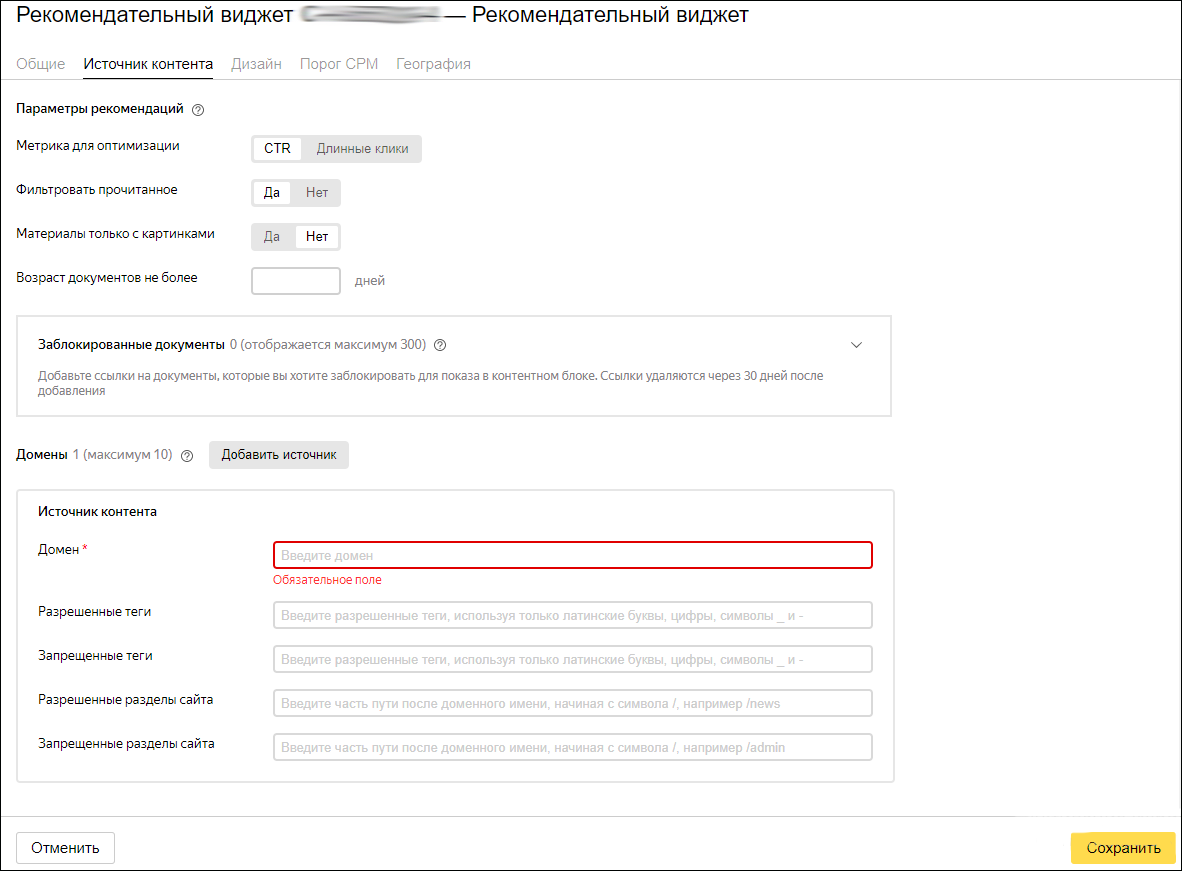Switch to the Общие tab
Image resolution: width=1182 pixels, height=871 pixels.
click(41, 64)
